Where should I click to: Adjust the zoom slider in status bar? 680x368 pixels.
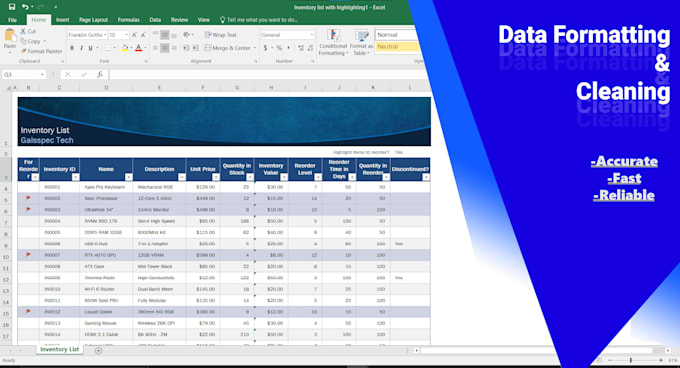[x=631, y=360]
